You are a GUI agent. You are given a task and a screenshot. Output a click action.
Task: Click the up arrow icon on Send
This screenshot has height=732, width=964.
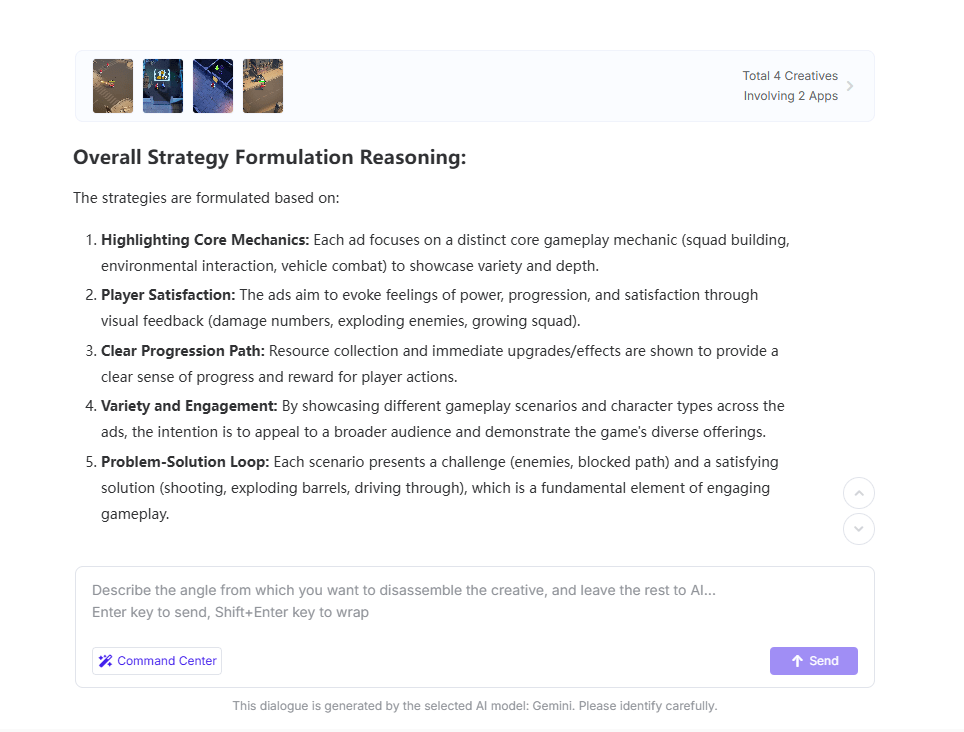797,661
